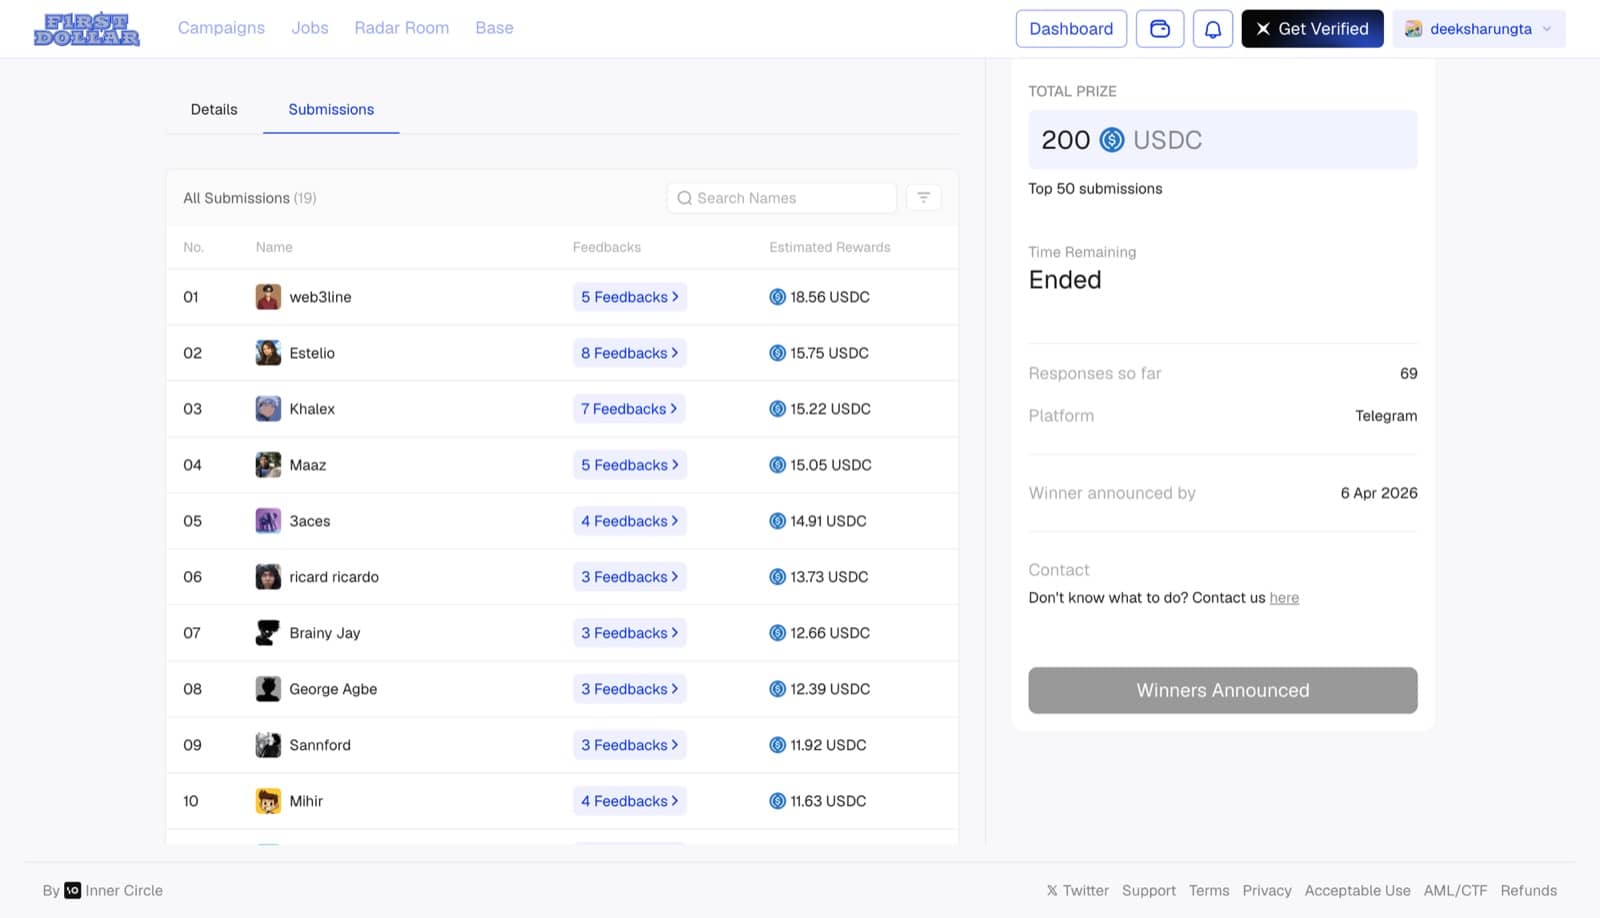This screenshot has height=918, width=1600.
Task: Open Jobs in the top navigation
Action: [x=310, y=28]
